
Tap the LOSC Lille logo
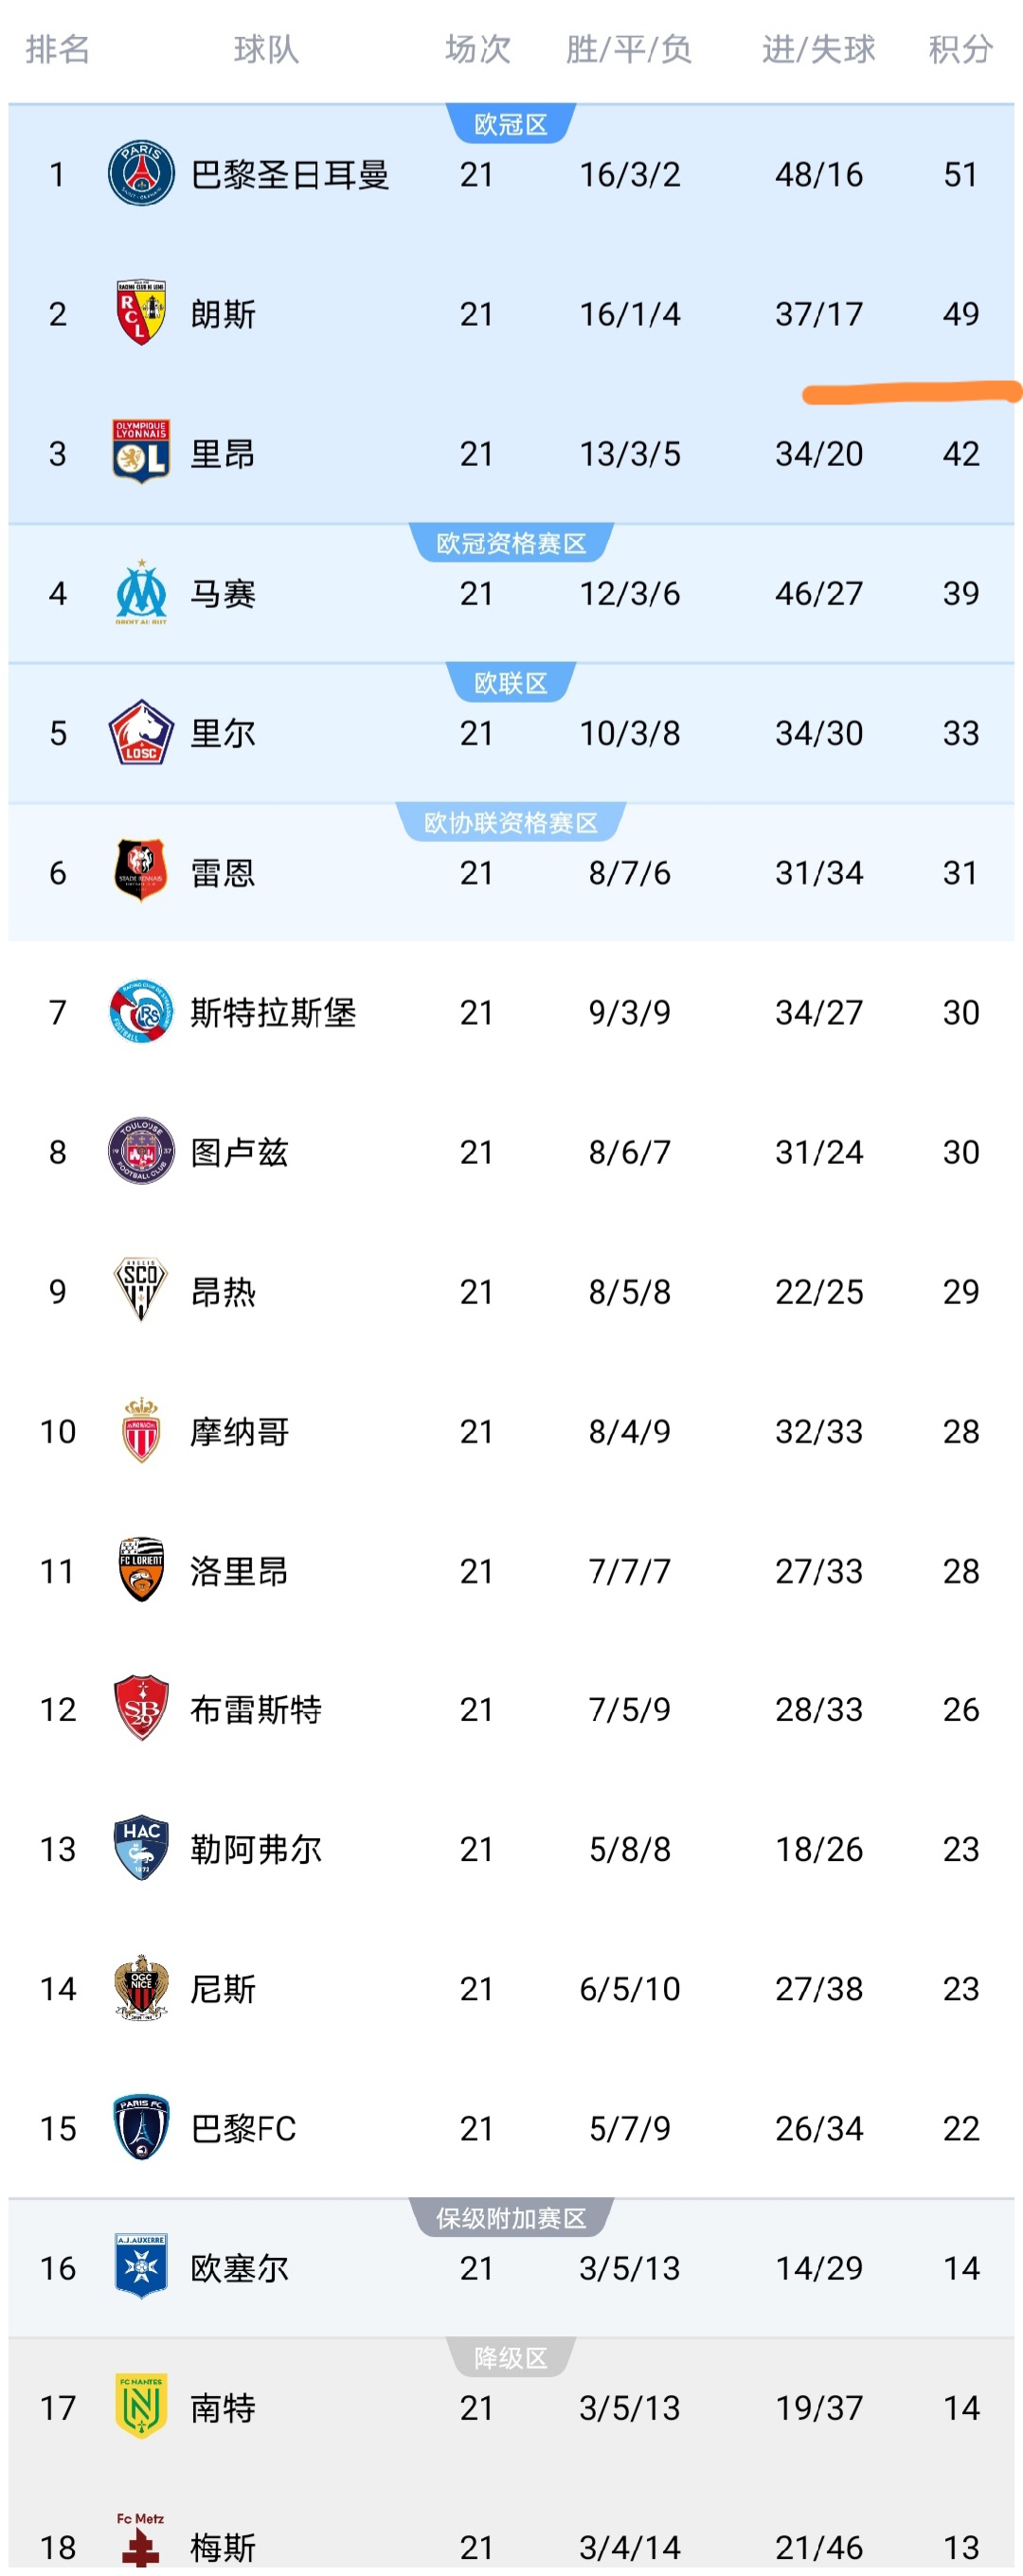pyautogui.click(x=141, y=732)
